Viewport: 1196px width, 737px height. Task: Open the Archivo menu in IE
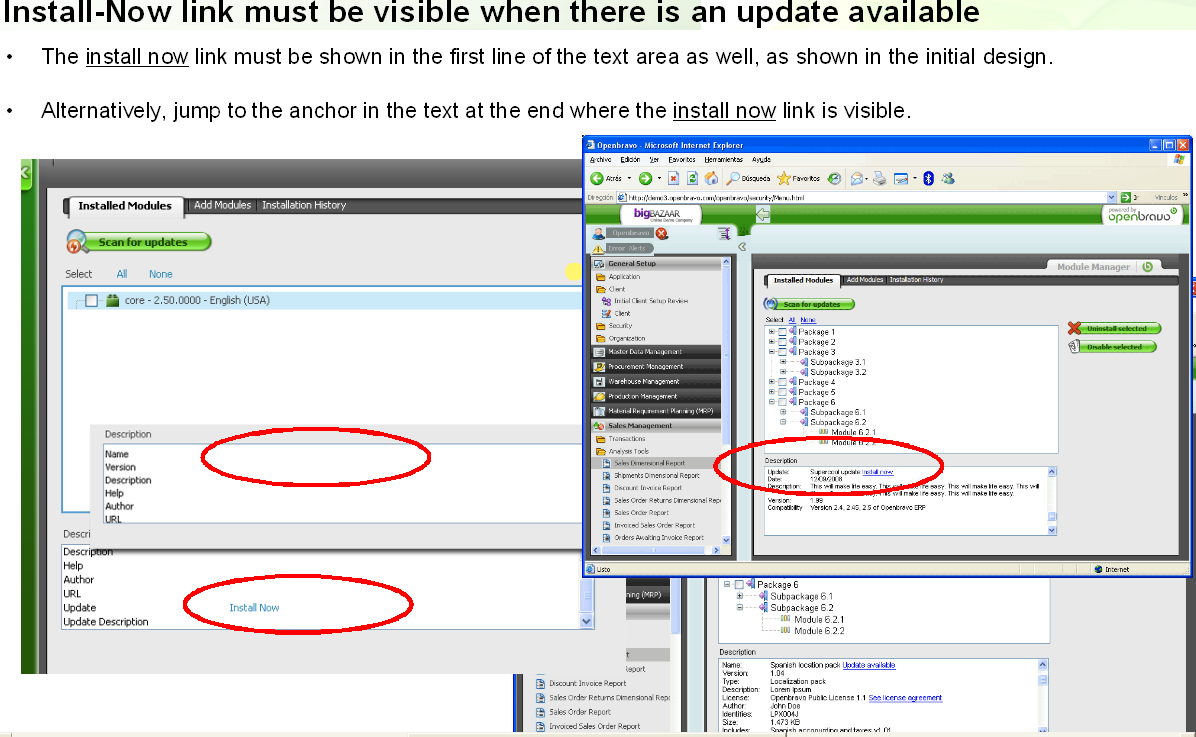600,159
